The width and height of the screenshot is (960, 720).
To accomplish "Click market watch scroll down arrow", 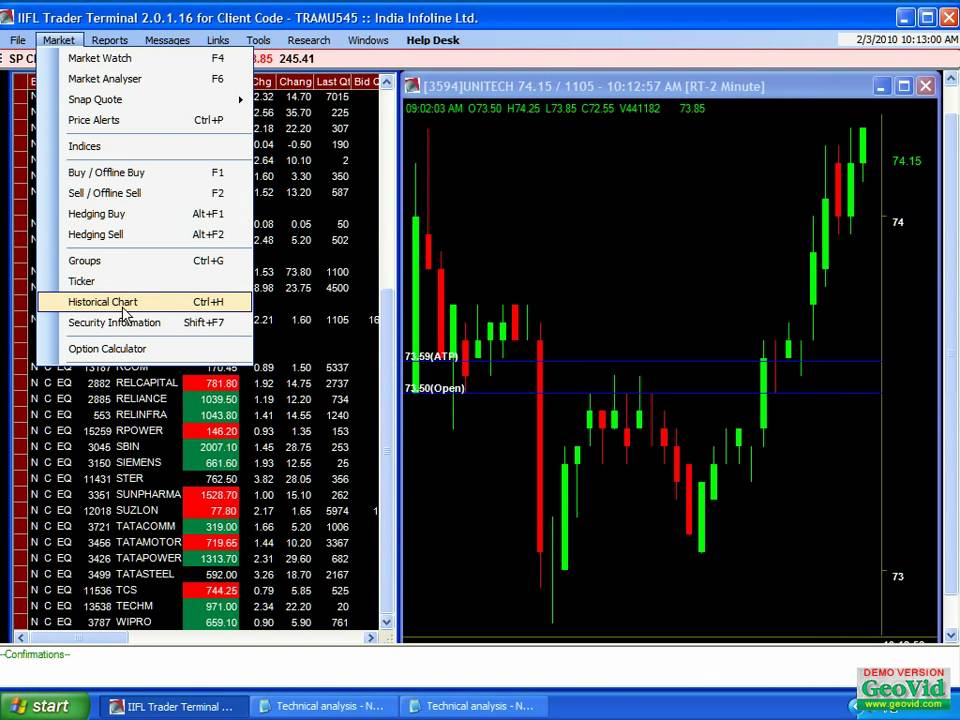I will [386, 622].
